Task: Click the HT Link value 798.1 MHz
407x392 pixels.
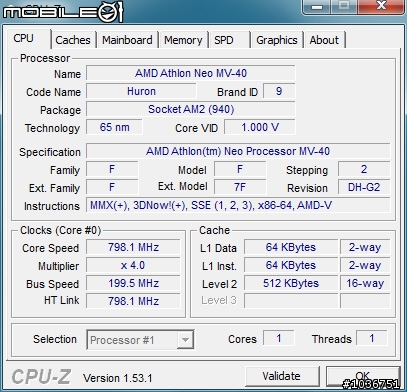Action: coord(133,301)
